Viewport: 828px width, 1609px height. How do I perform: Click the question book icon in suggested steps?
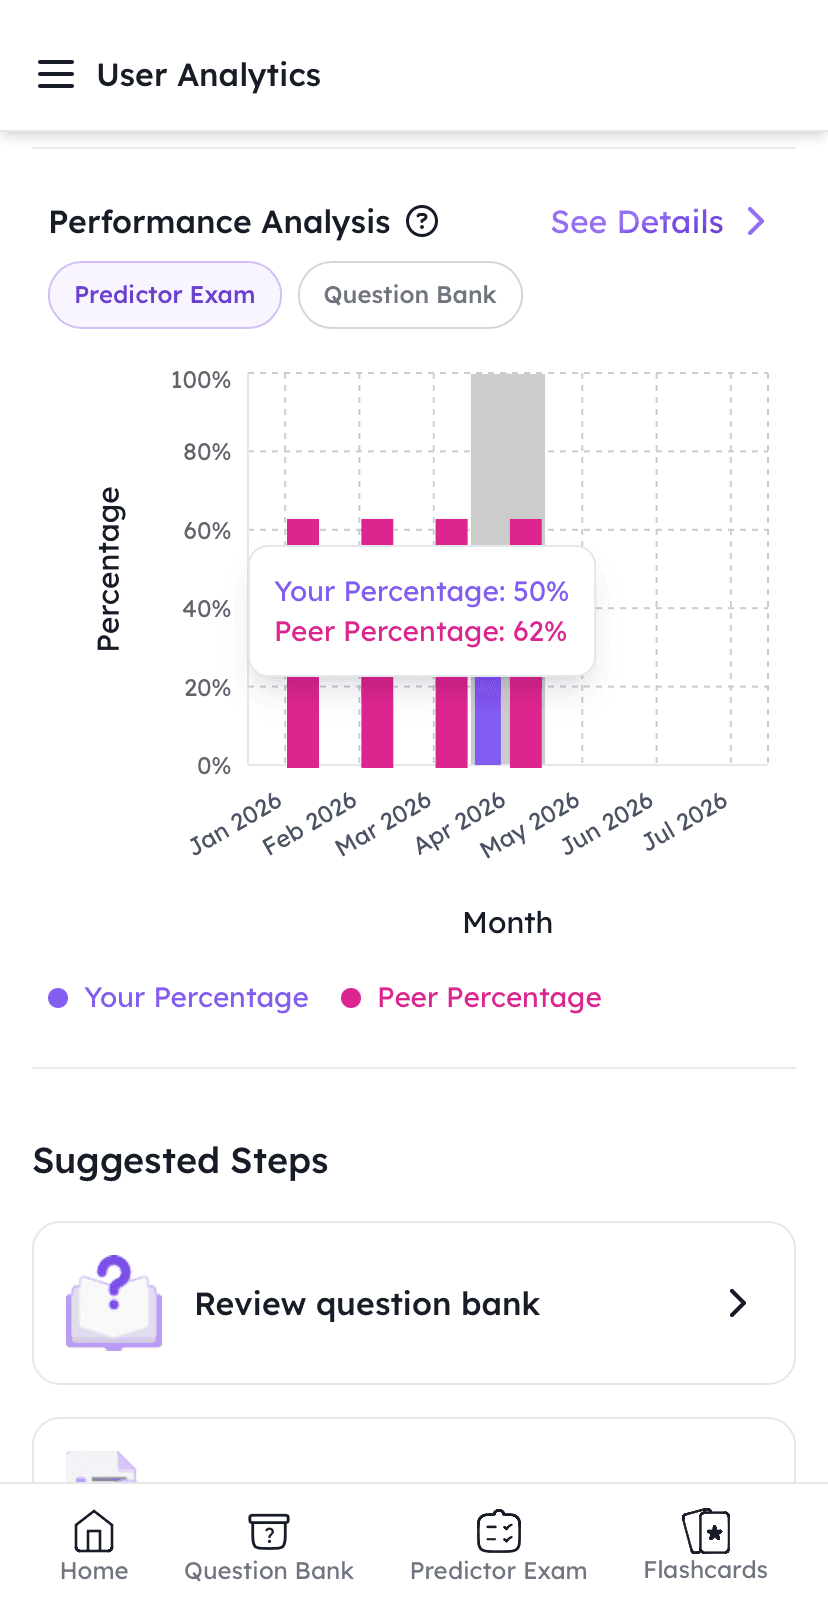(114, 1303)
